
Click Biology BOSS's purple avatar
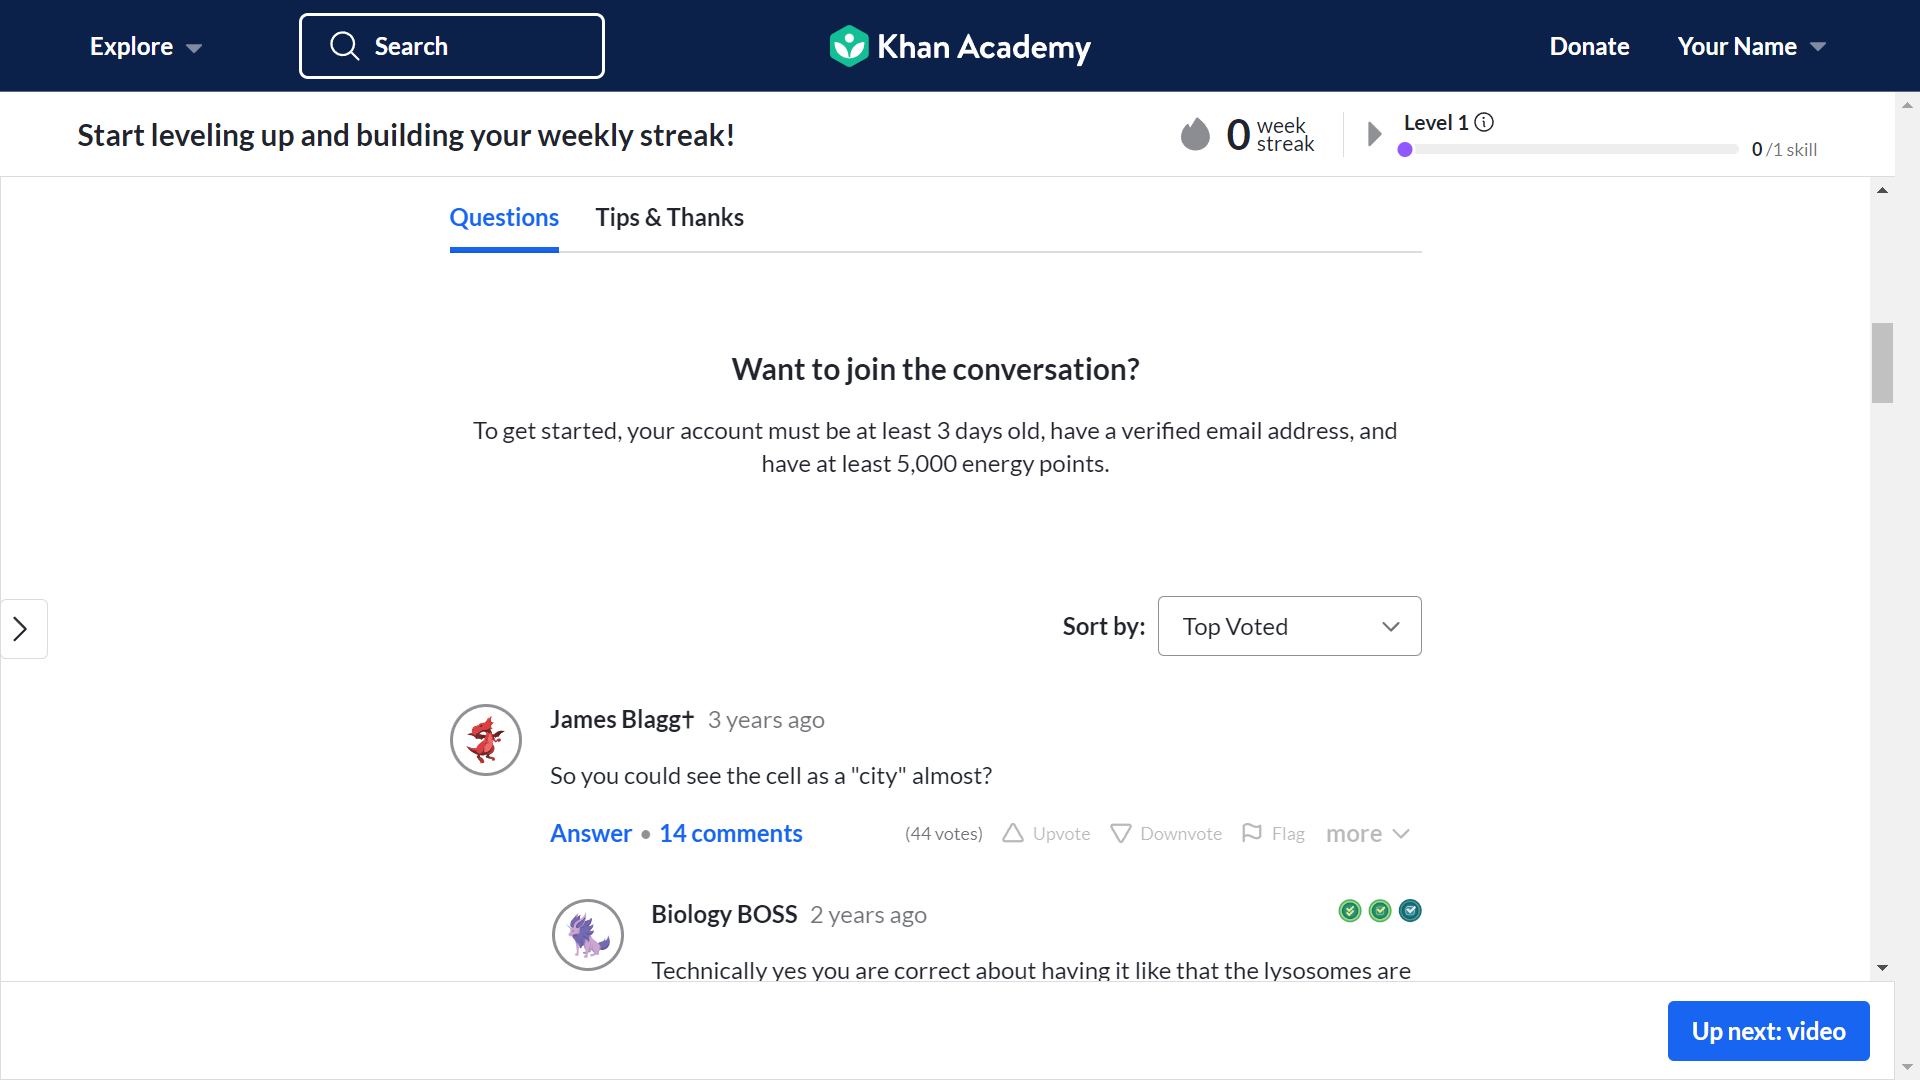(x=588, y=935)
